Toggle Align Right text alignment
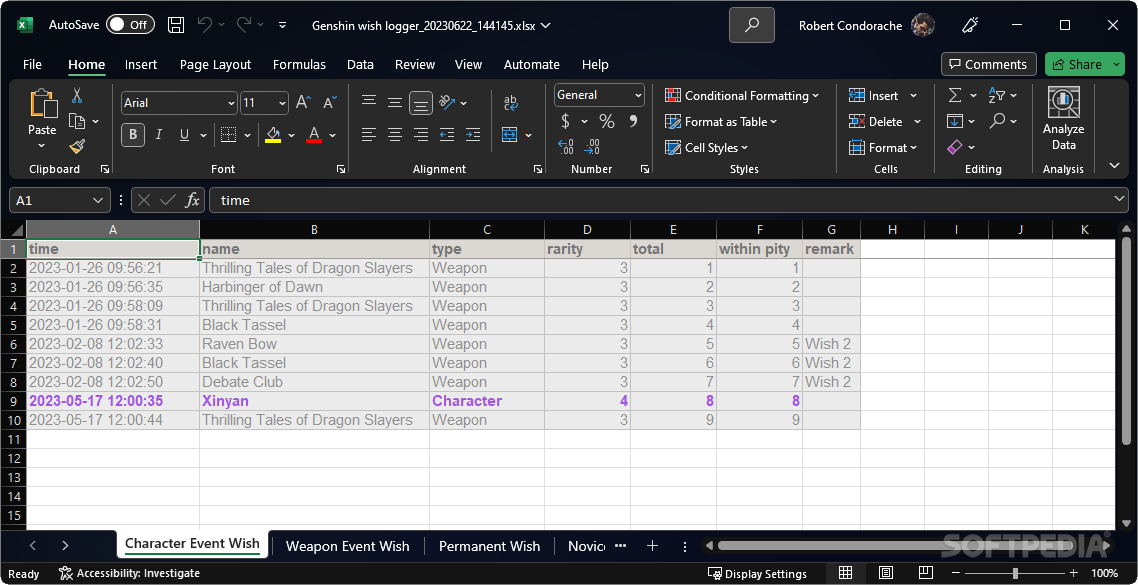 [x=421, y=134]
